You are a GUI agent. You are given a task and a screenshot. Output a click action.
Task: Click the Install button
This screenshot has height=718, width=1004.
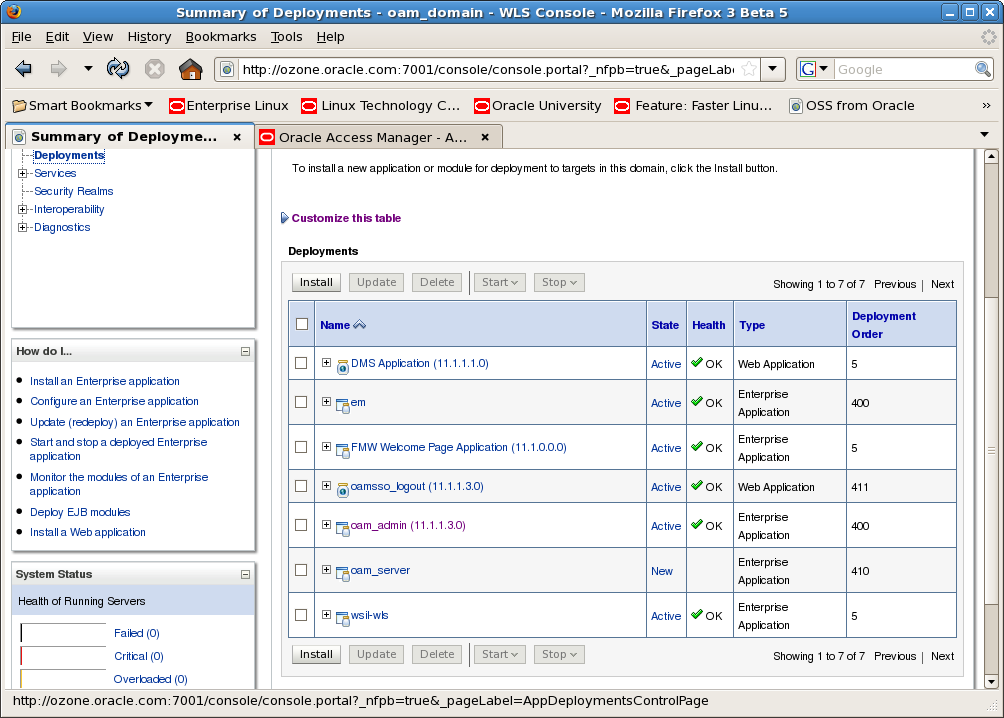pos(316,282)
